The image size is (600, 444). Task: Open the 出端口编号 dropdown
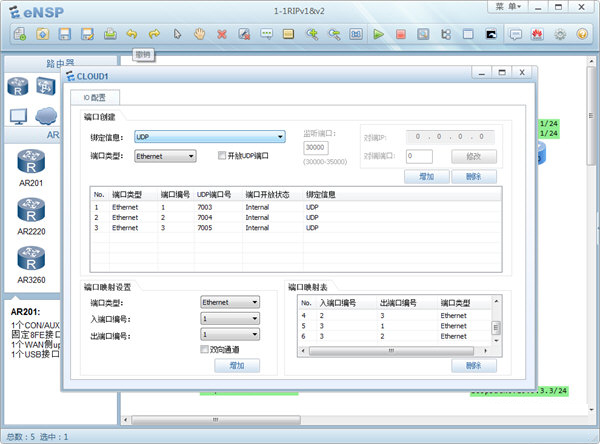point(230,335)
